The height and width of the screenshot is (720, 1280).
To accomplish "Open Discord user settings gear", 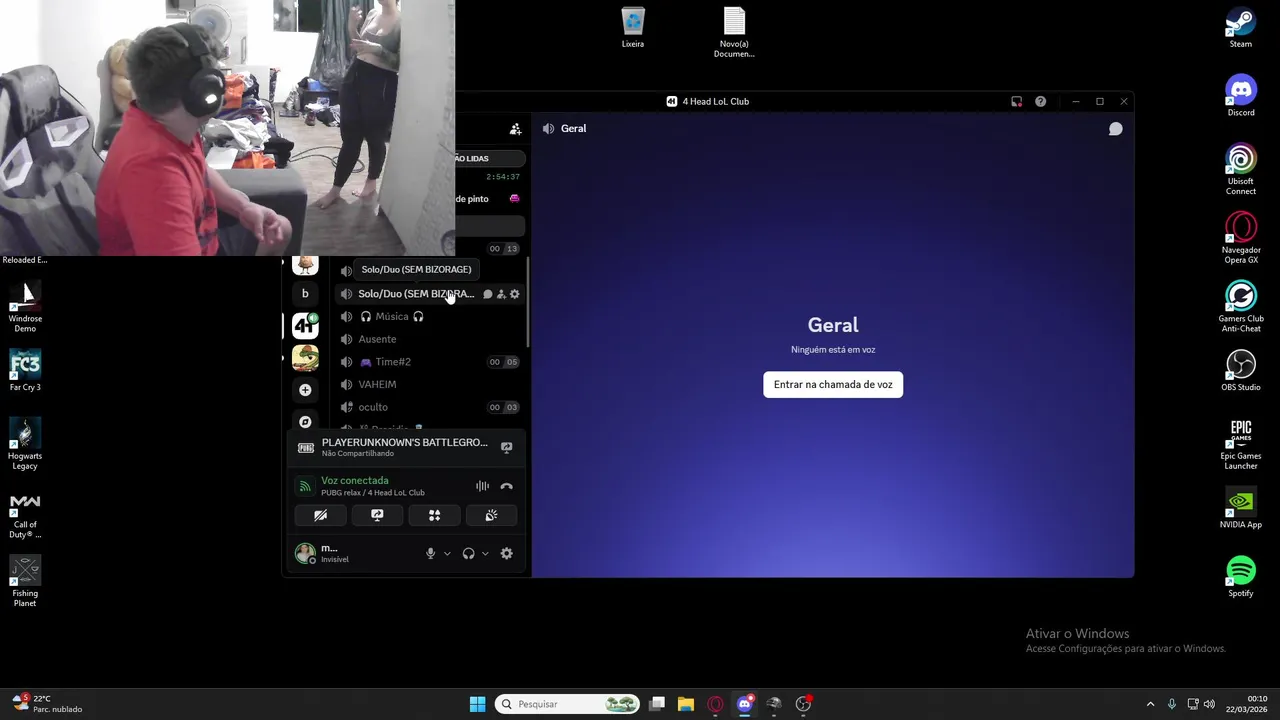I will click(506, 553).
